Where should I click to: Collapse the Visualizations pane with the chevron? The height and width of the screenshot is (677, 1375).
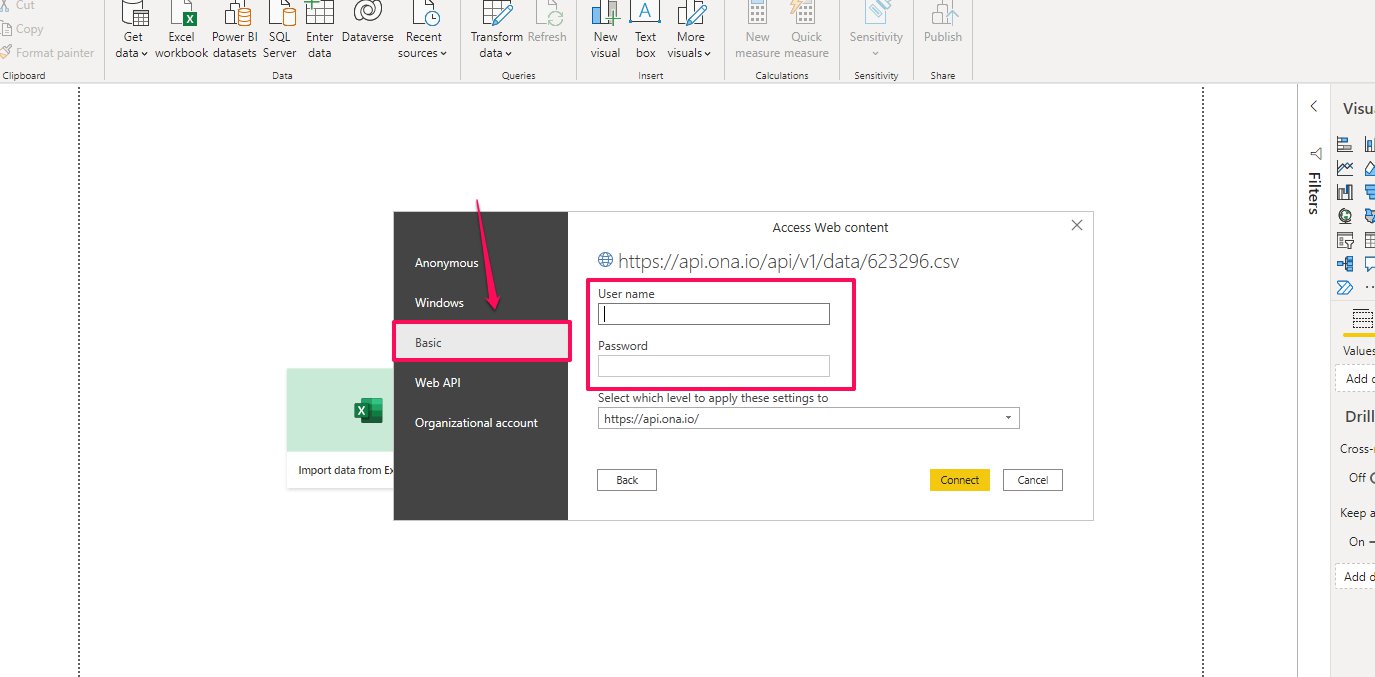point(1314,107)
